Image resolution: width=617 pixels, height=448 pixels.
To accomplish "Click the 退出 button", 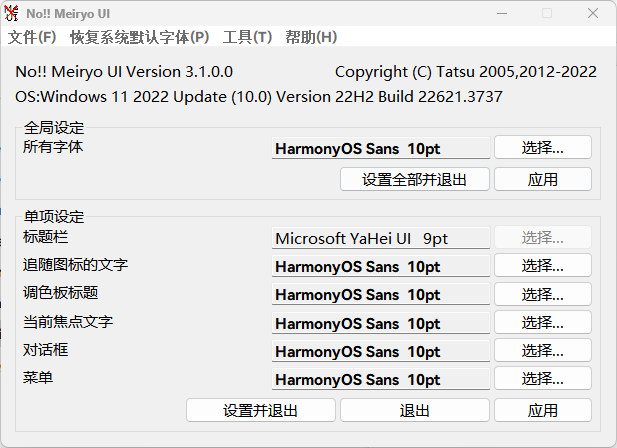I will (x=414, y=411).
